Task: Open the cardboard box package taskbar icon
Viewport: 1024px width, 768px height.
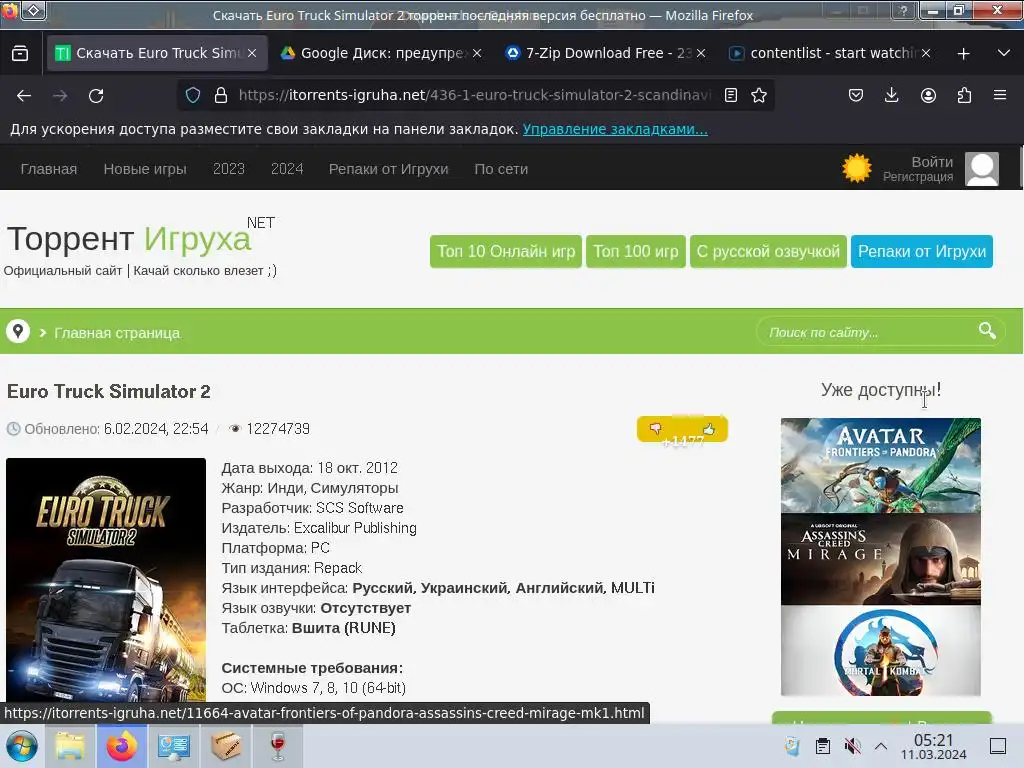Action: pos(226,746)
